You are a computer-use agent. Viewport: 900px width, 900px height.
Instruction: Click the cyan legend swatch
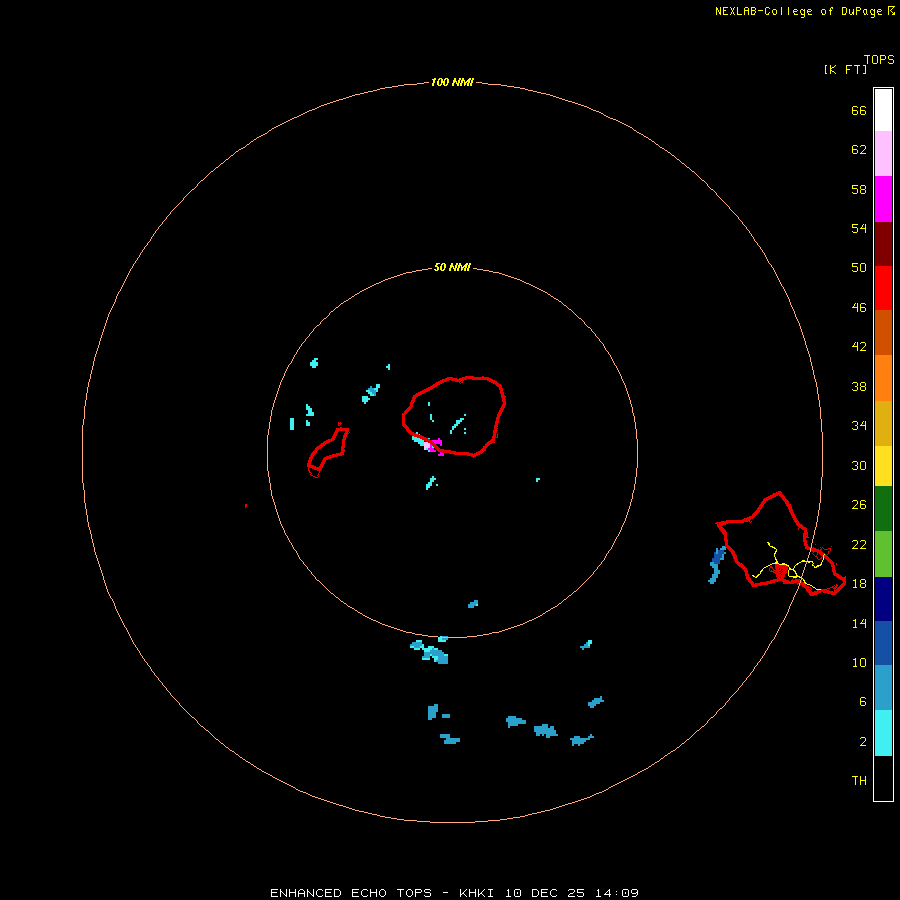click(883, 733)
